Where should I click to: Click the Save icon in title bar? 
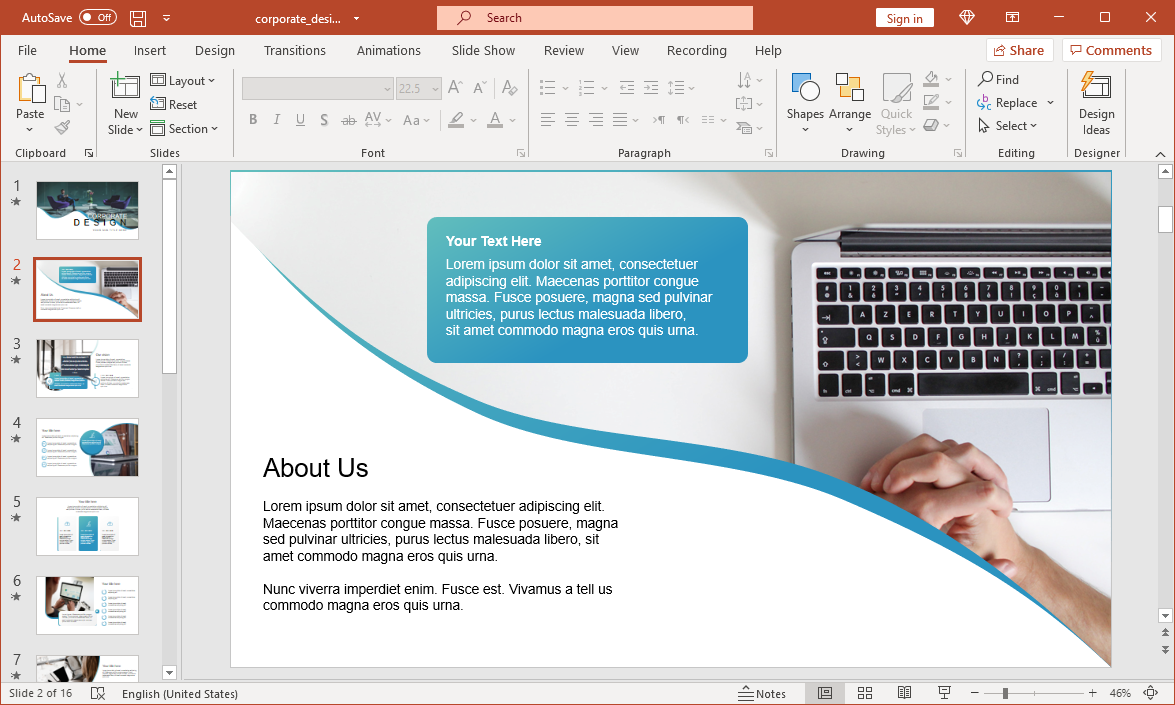138,18
